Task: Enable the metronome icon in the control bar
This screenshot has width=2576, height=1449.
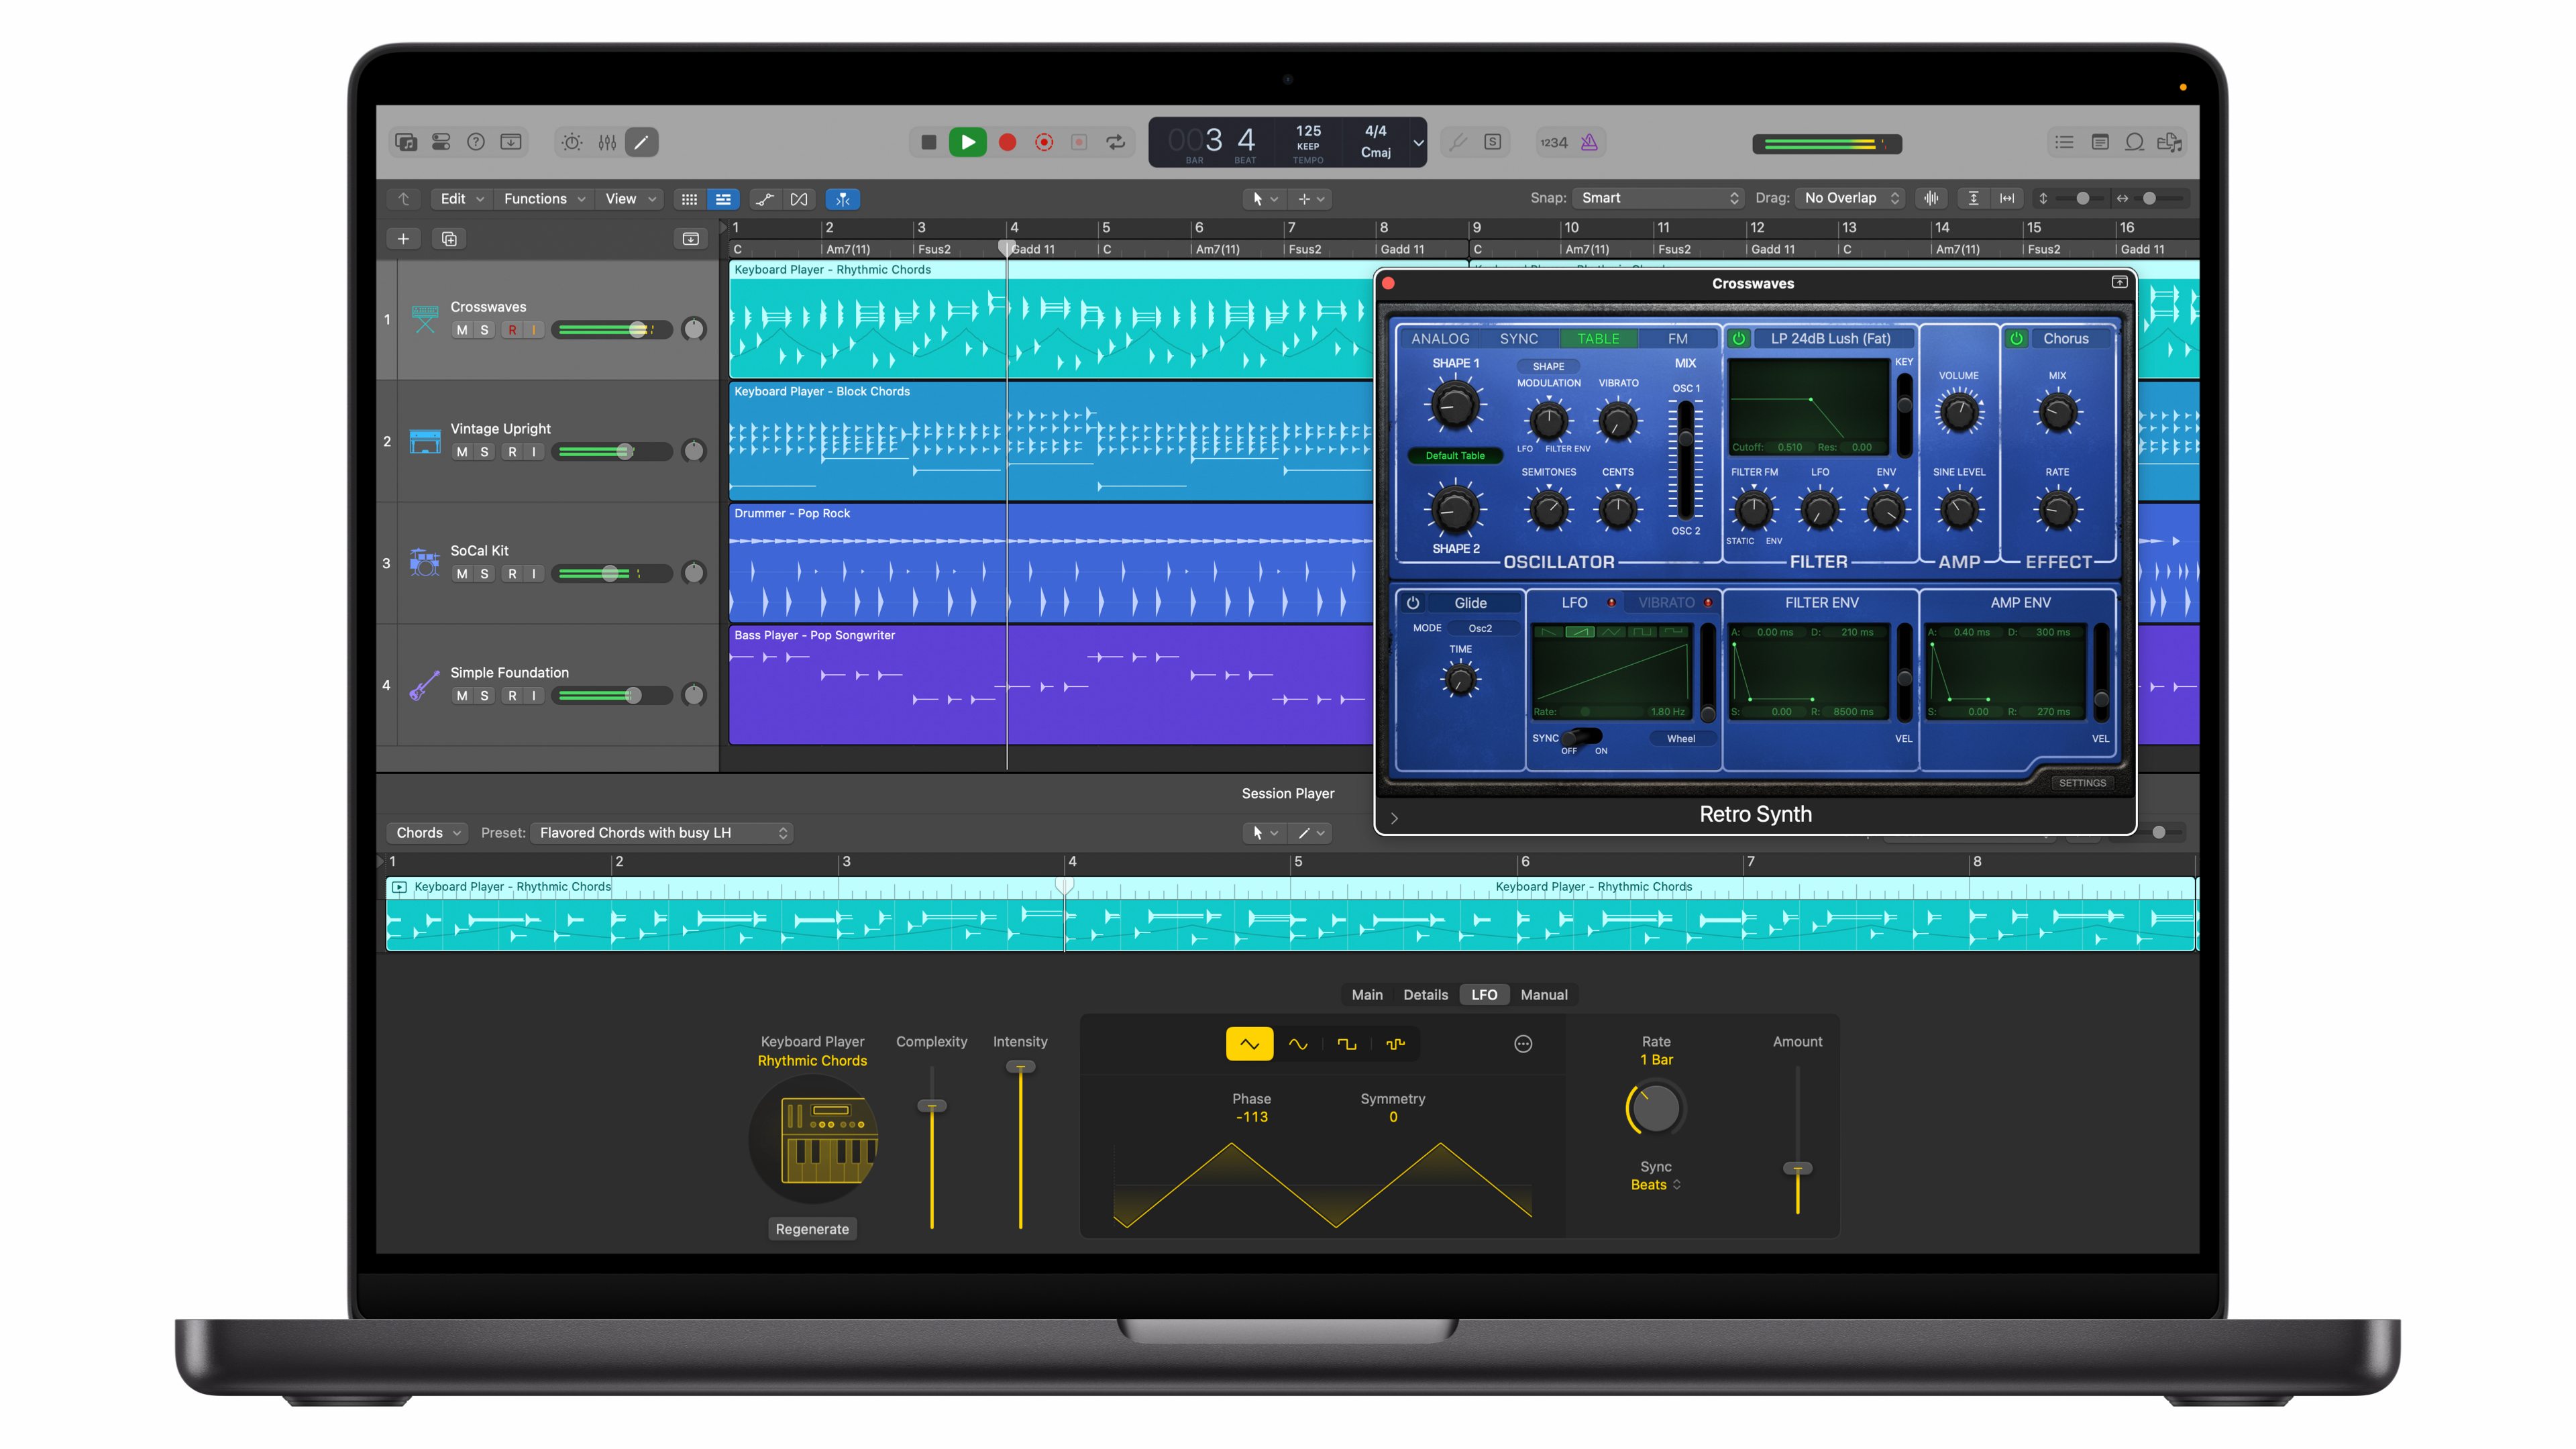Action: (x=1589, y=142)
